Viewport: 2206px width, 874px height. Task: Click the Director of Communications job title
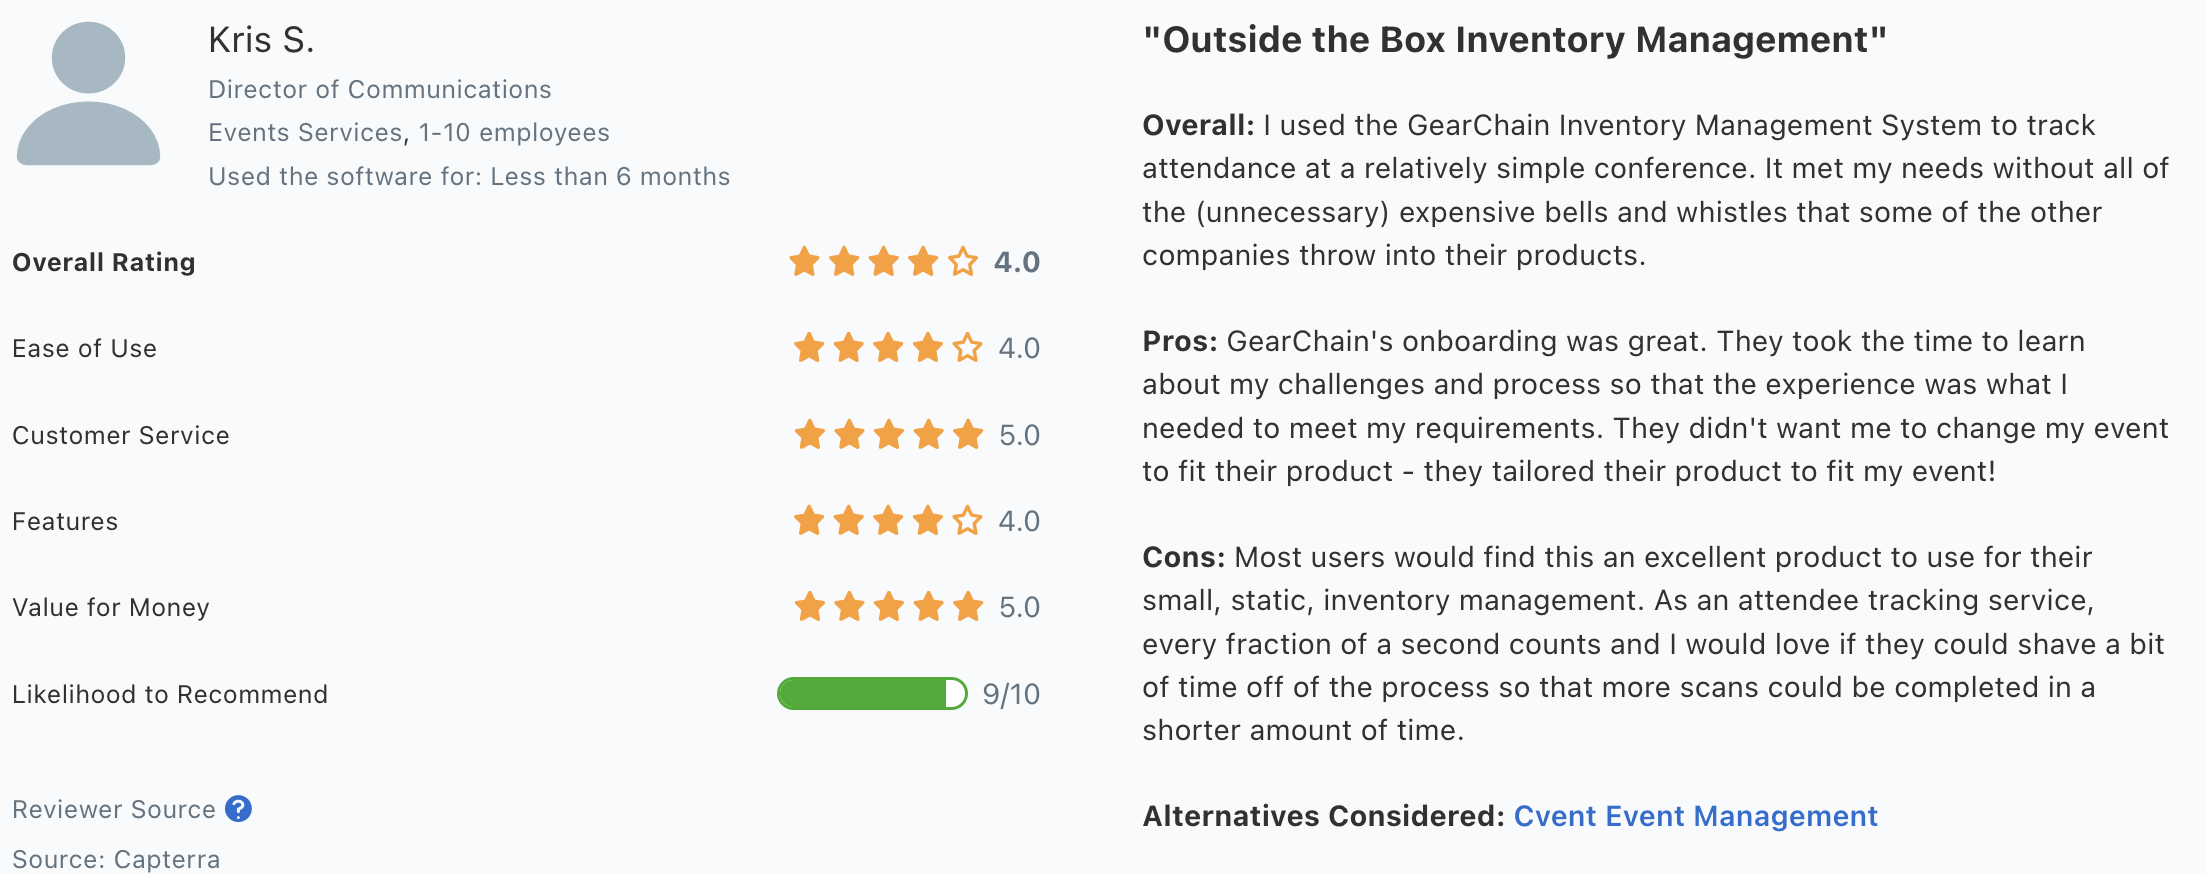click(x=379, y=89)
